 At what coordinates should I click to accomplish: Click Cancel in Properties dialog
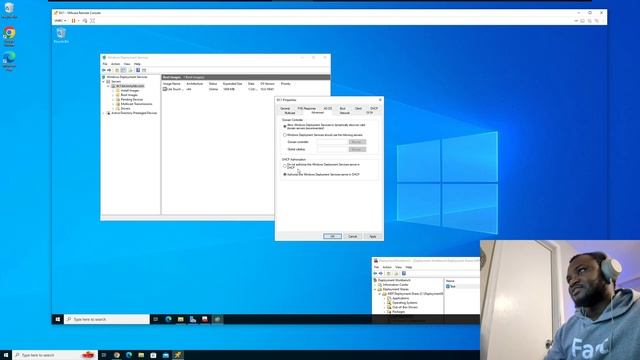[x=353, y=236]
